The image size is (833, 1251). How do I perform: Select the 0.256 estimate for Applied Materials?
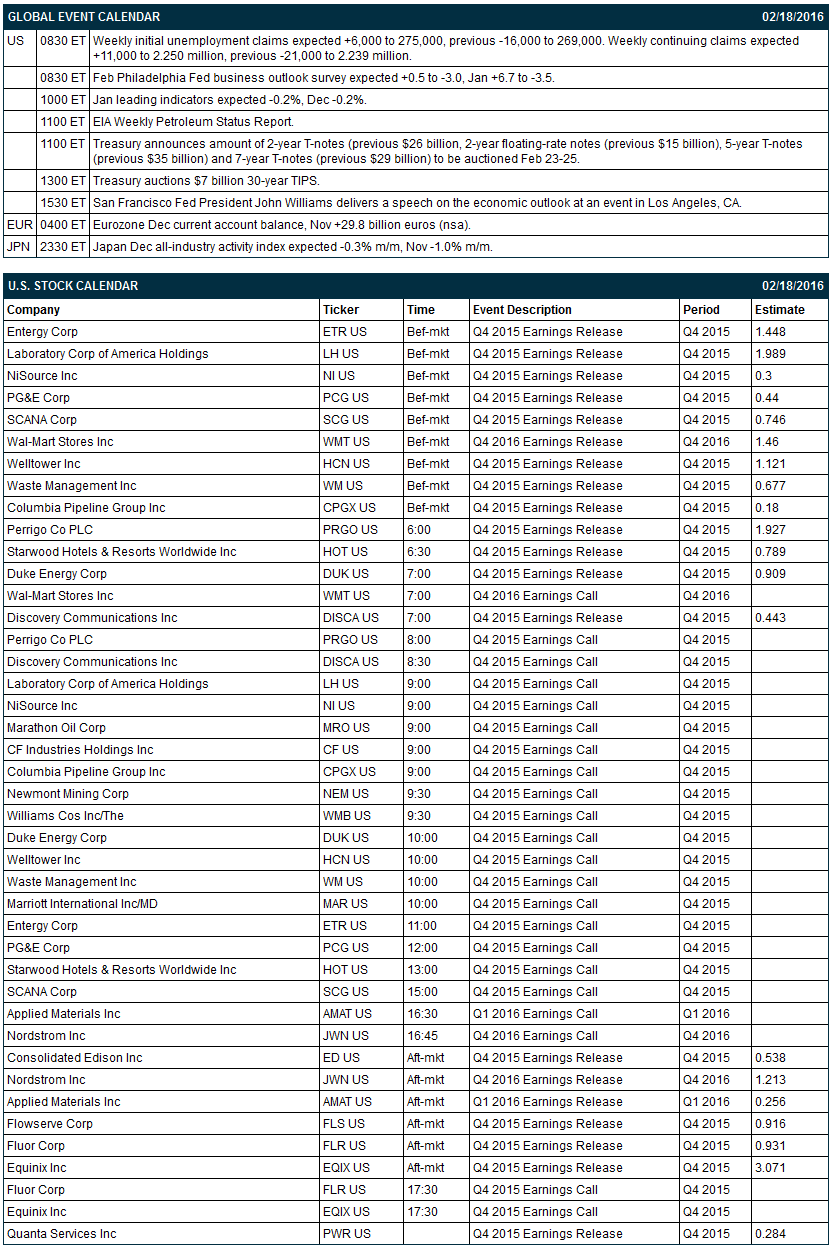coord(770,1102)
